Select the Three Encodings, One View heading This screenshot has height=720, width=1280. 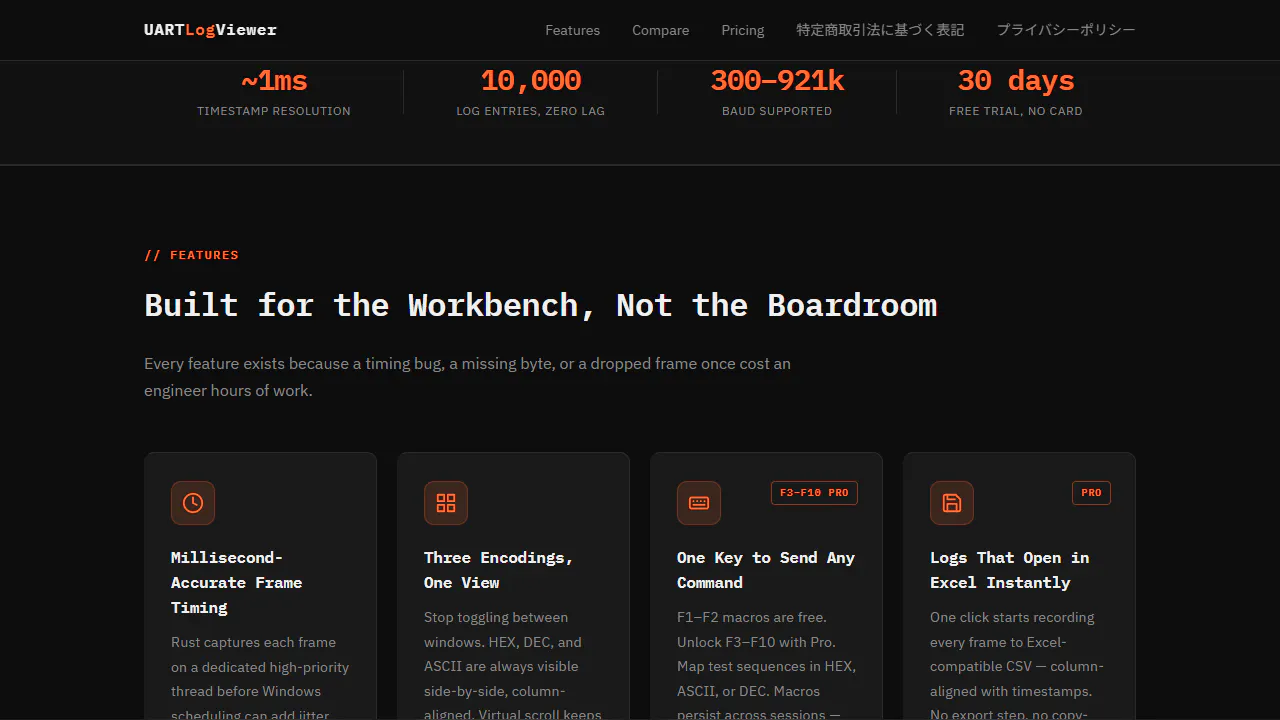click(498, 570)
